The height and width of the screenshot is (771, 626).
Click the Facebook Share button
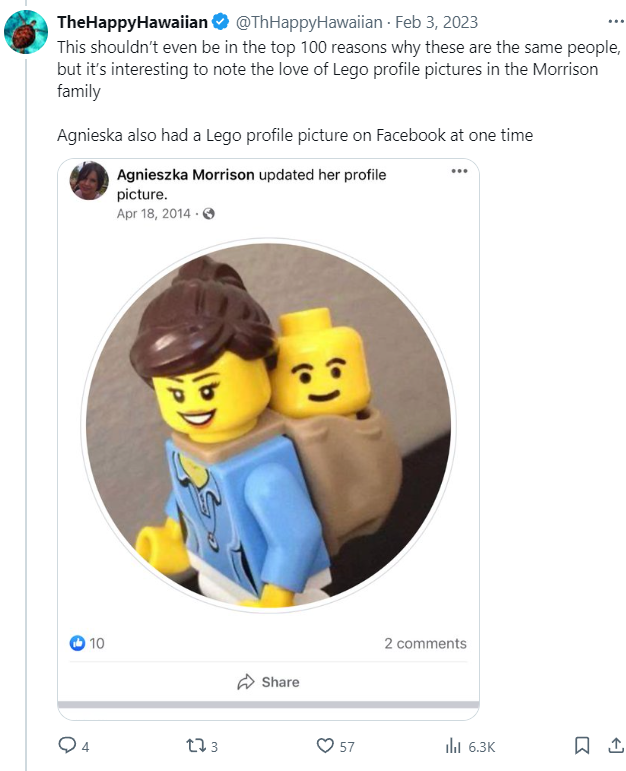click(268, 682)
